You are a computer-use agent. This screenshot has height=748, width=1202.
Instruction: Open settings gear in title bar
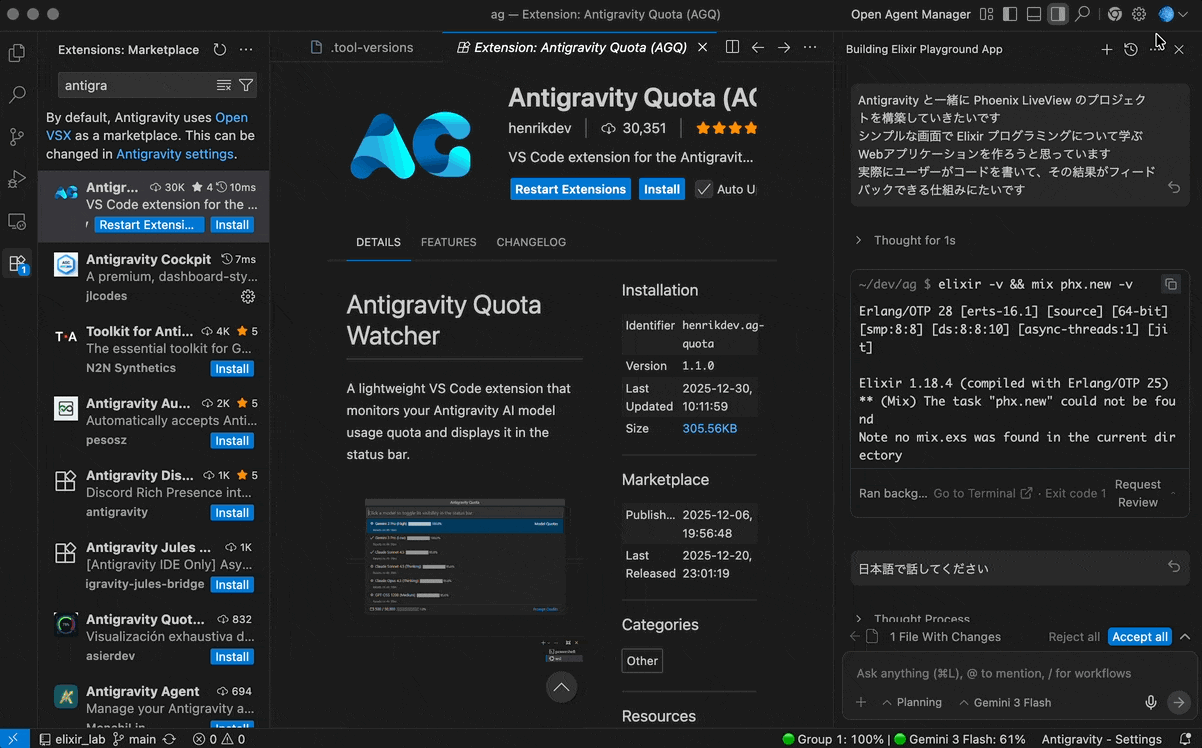1139,14
